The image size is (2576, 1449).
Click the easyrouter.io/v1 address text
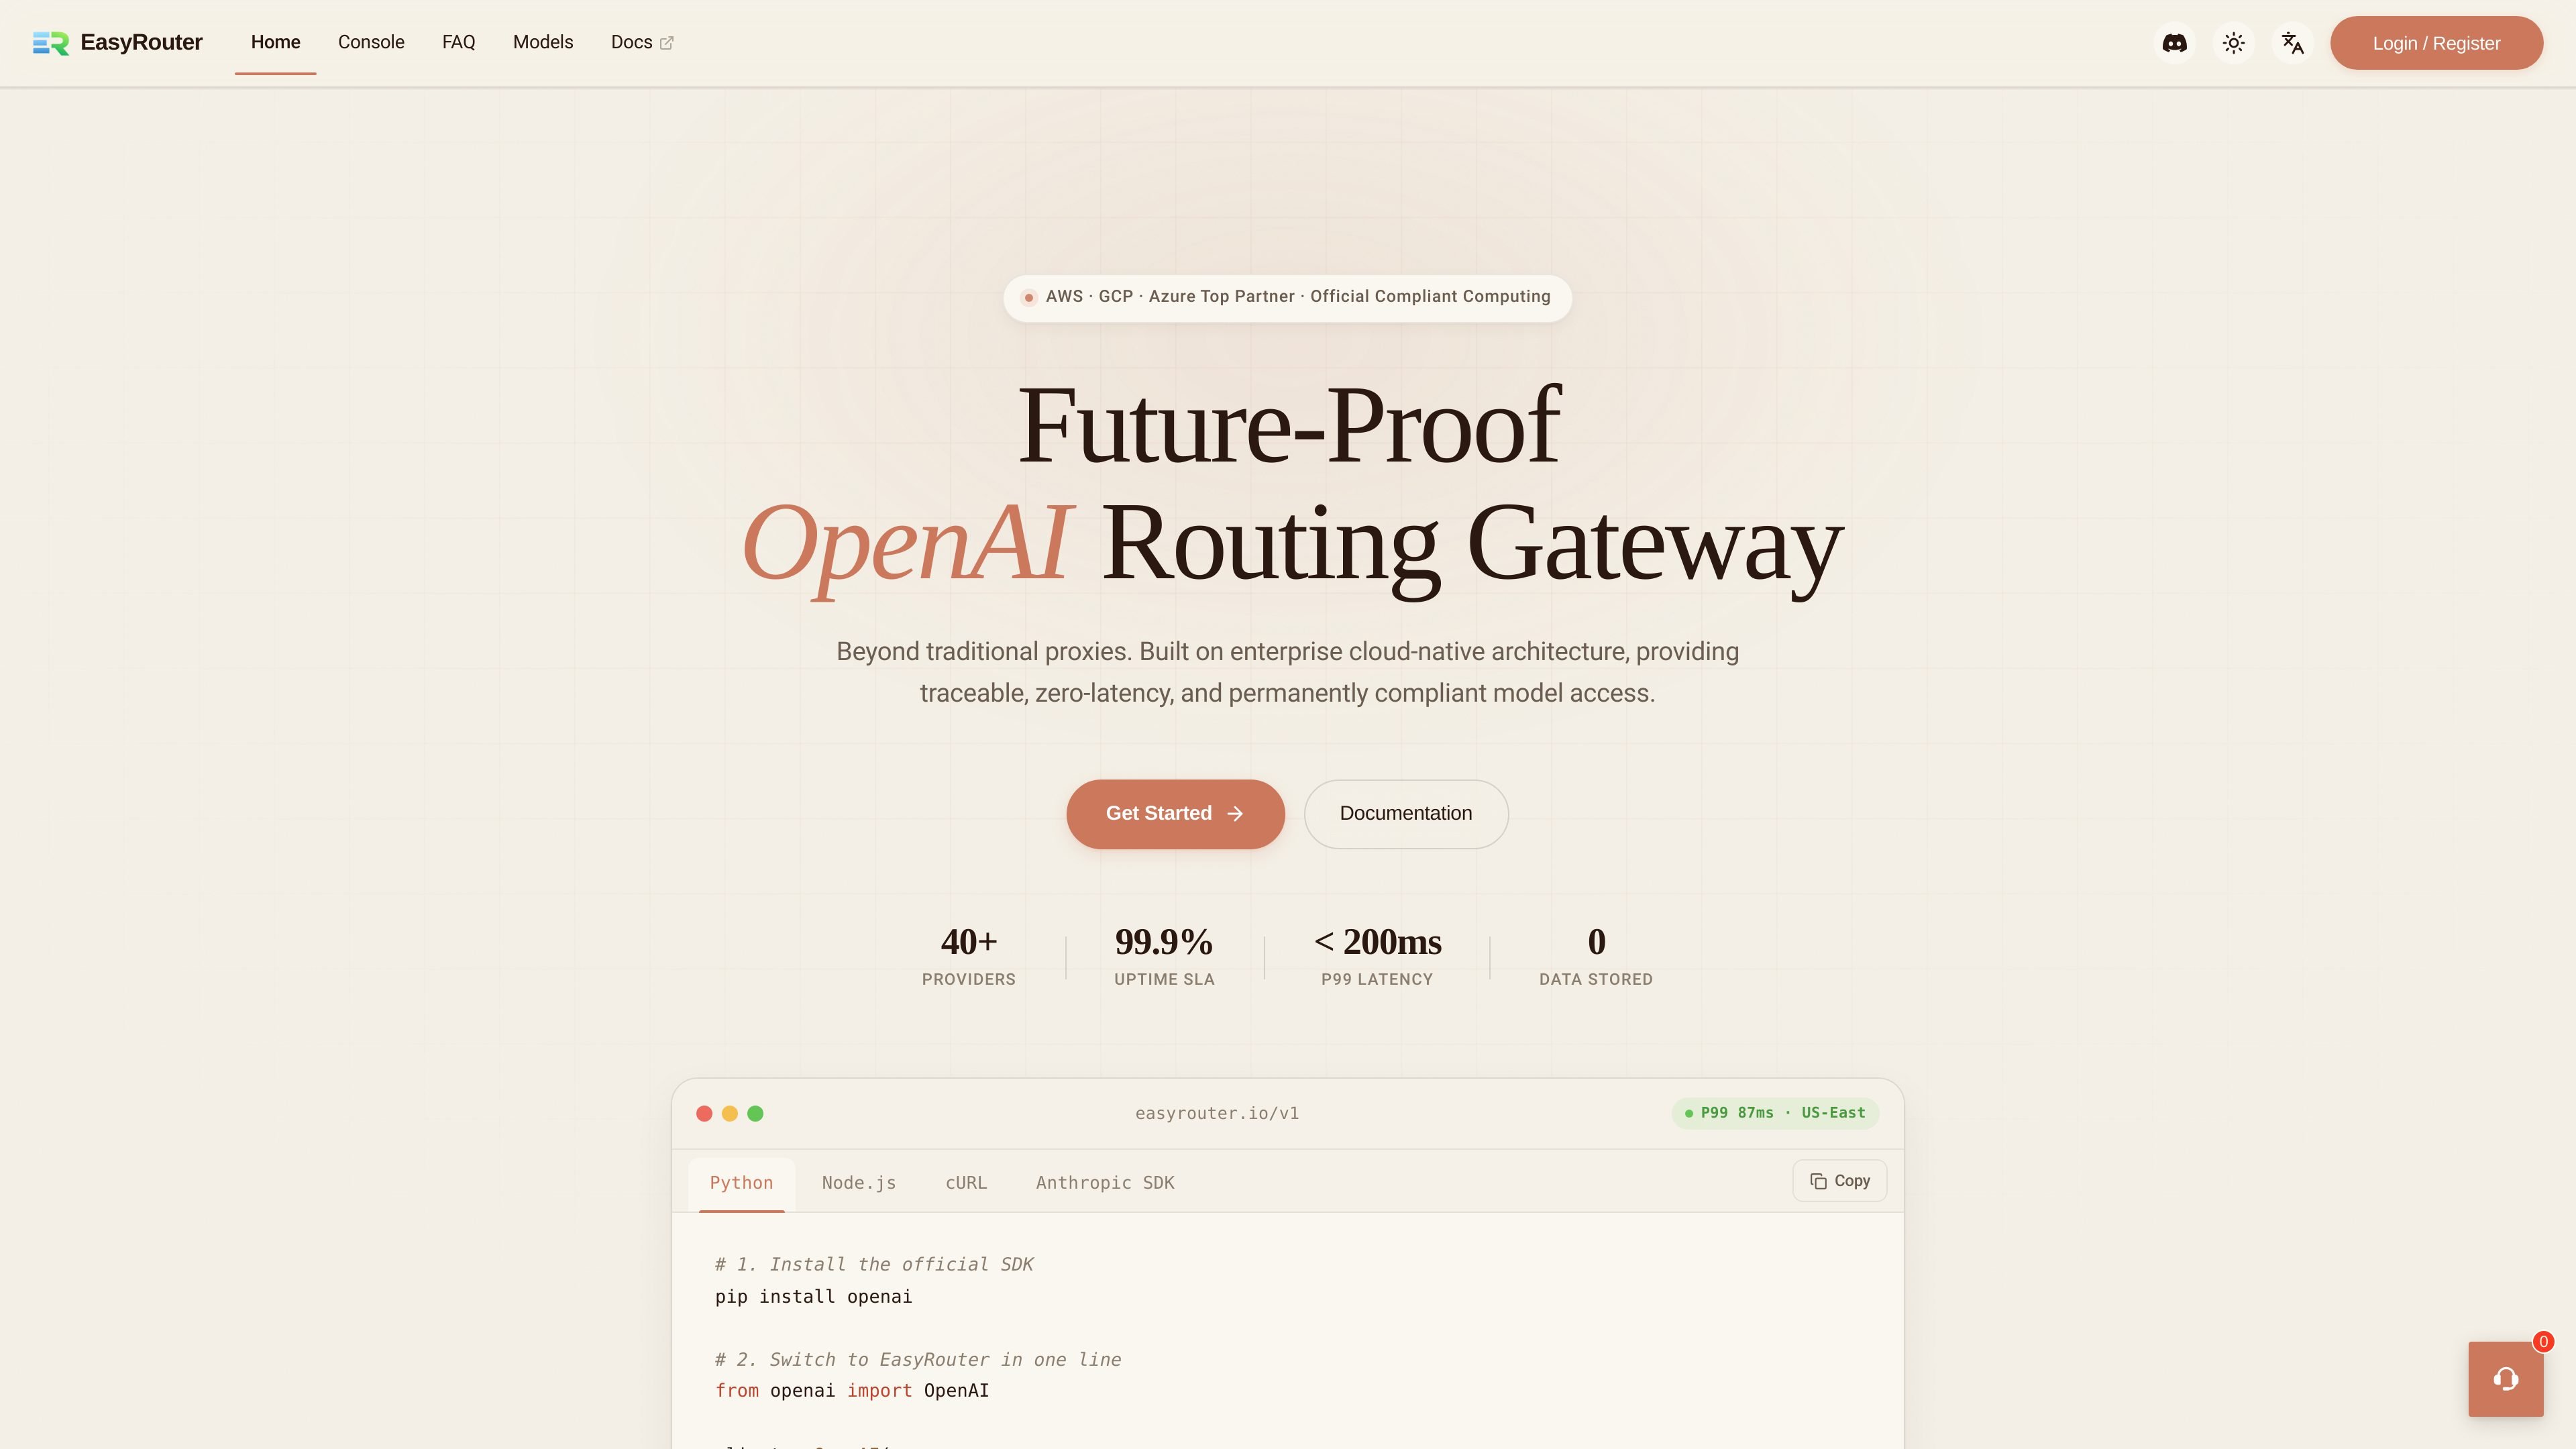(x=1217, y=1113)
